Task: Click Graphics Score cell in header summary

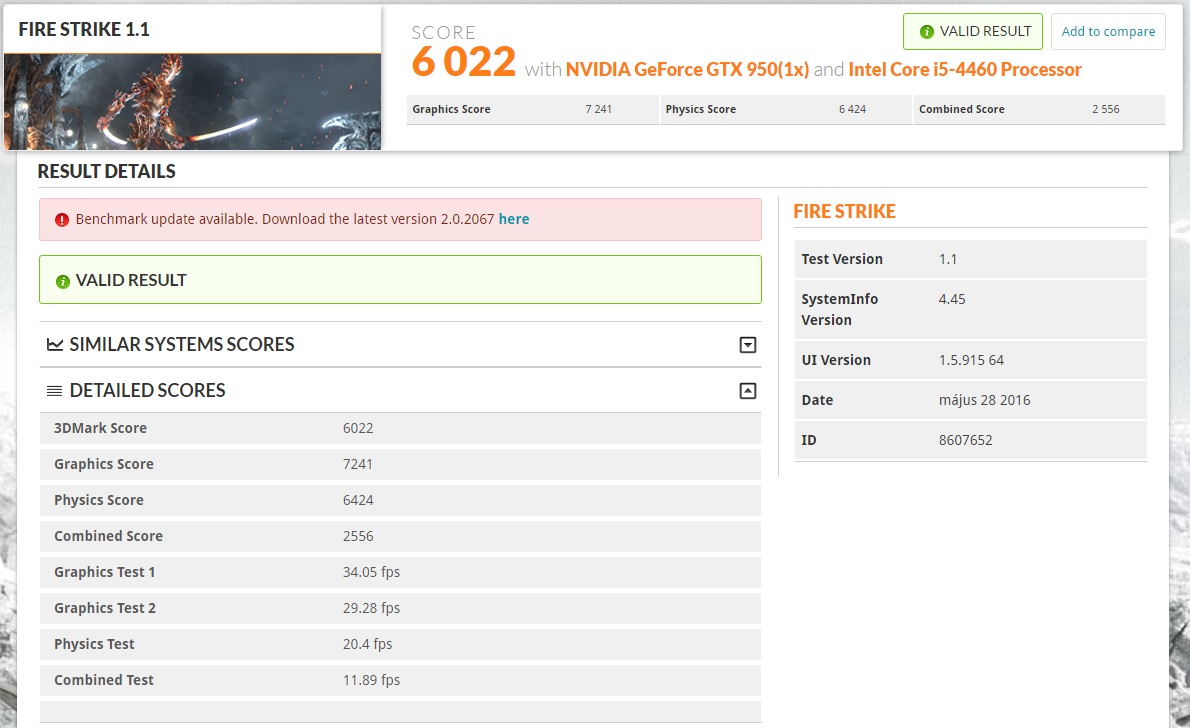Action: (532, 109)
